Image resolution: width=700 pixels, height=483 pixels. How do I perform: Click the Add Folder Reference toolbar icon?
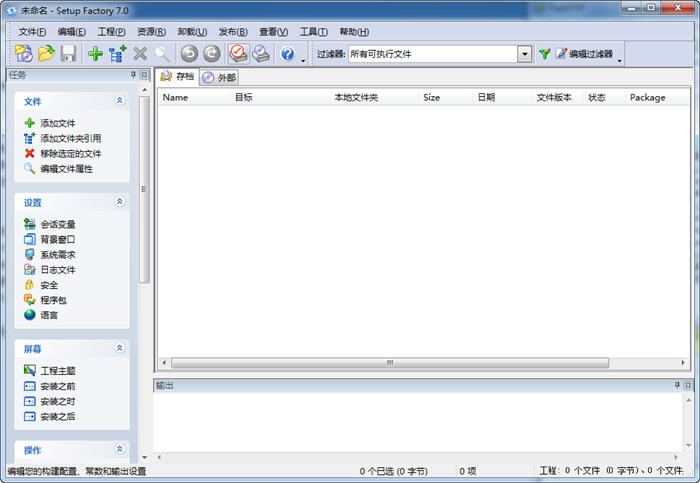[117, 54]
